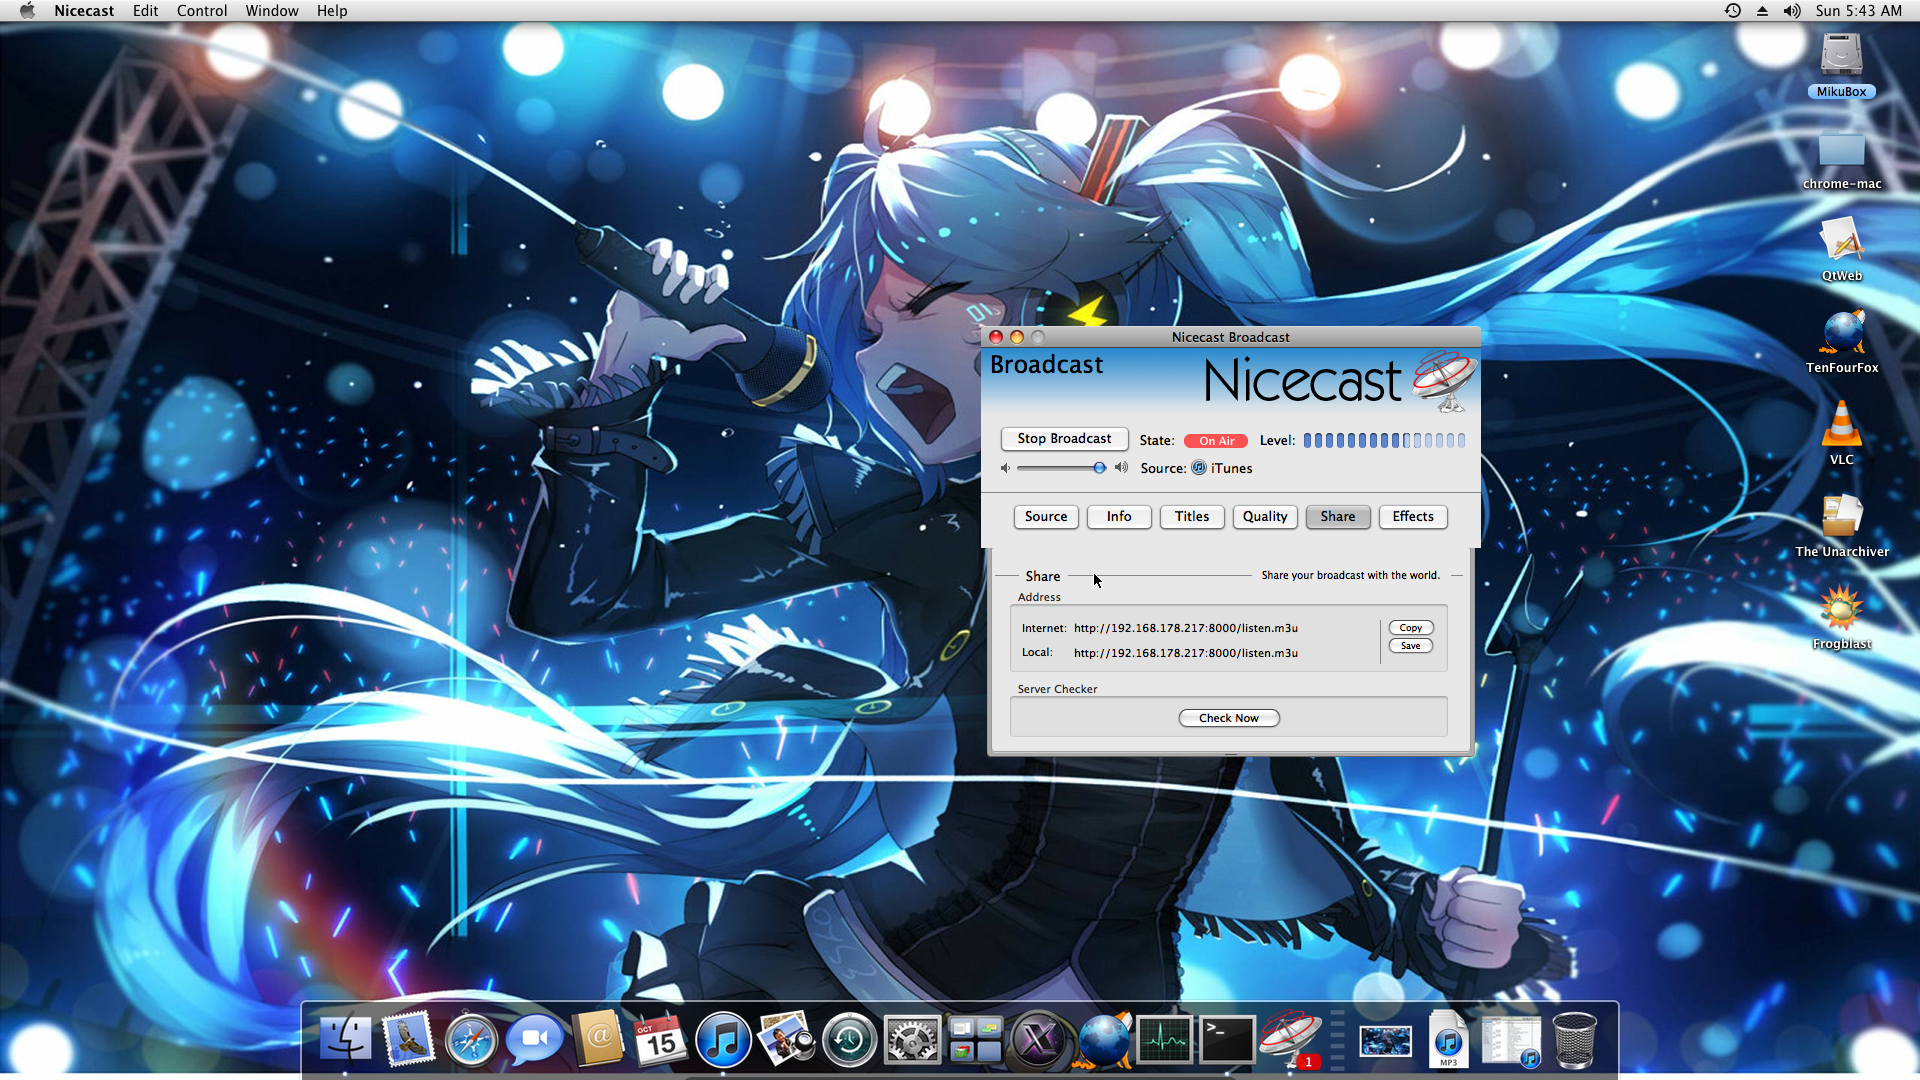Click the iTunes source icon
The width and height of the screenshot is (1920, 1080).
pyautogui.click(x=1199, y=468)
